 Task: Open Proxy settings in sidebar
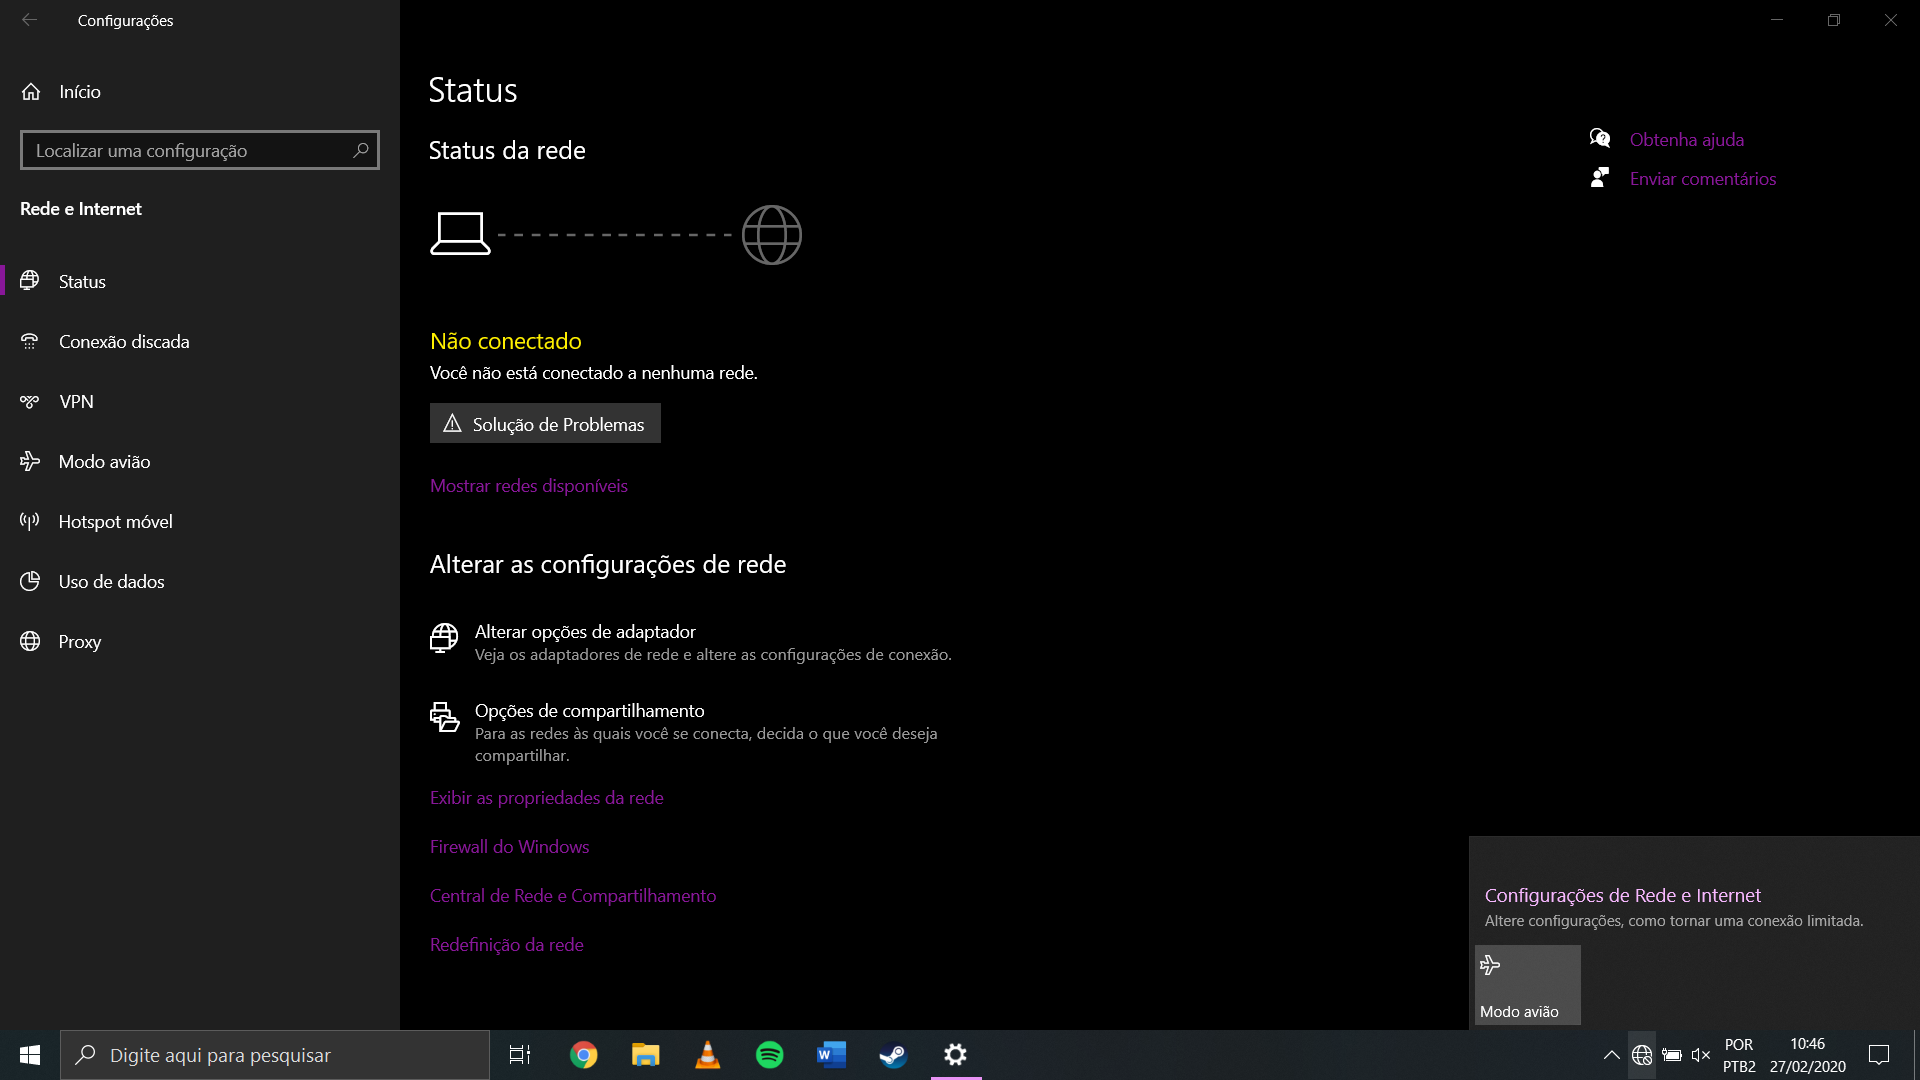[x=79, y=641]
